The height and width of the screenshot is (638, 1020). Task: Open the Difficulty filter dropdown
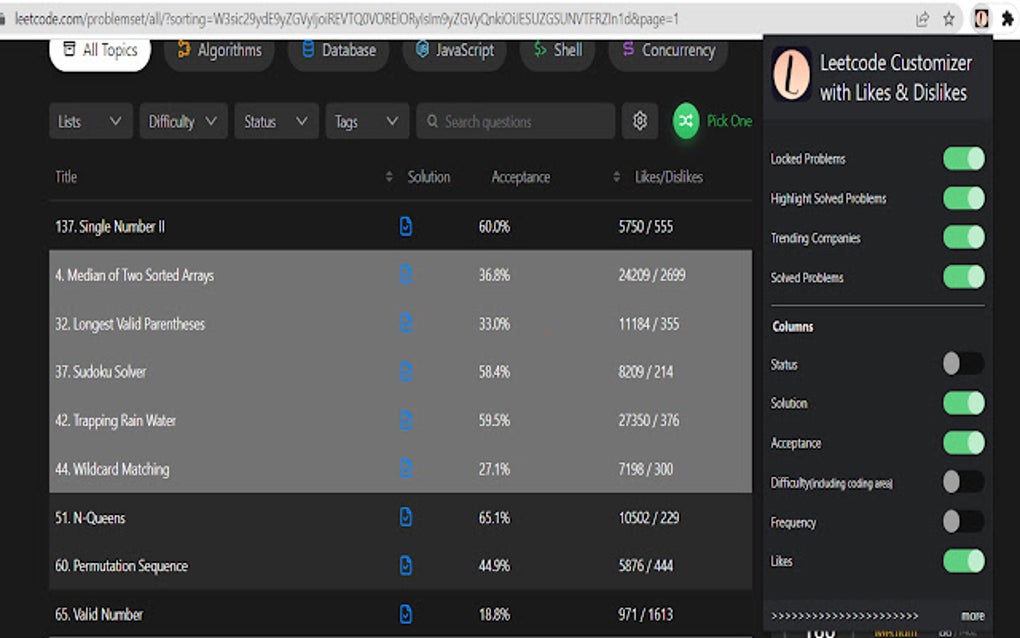[183, 121]
